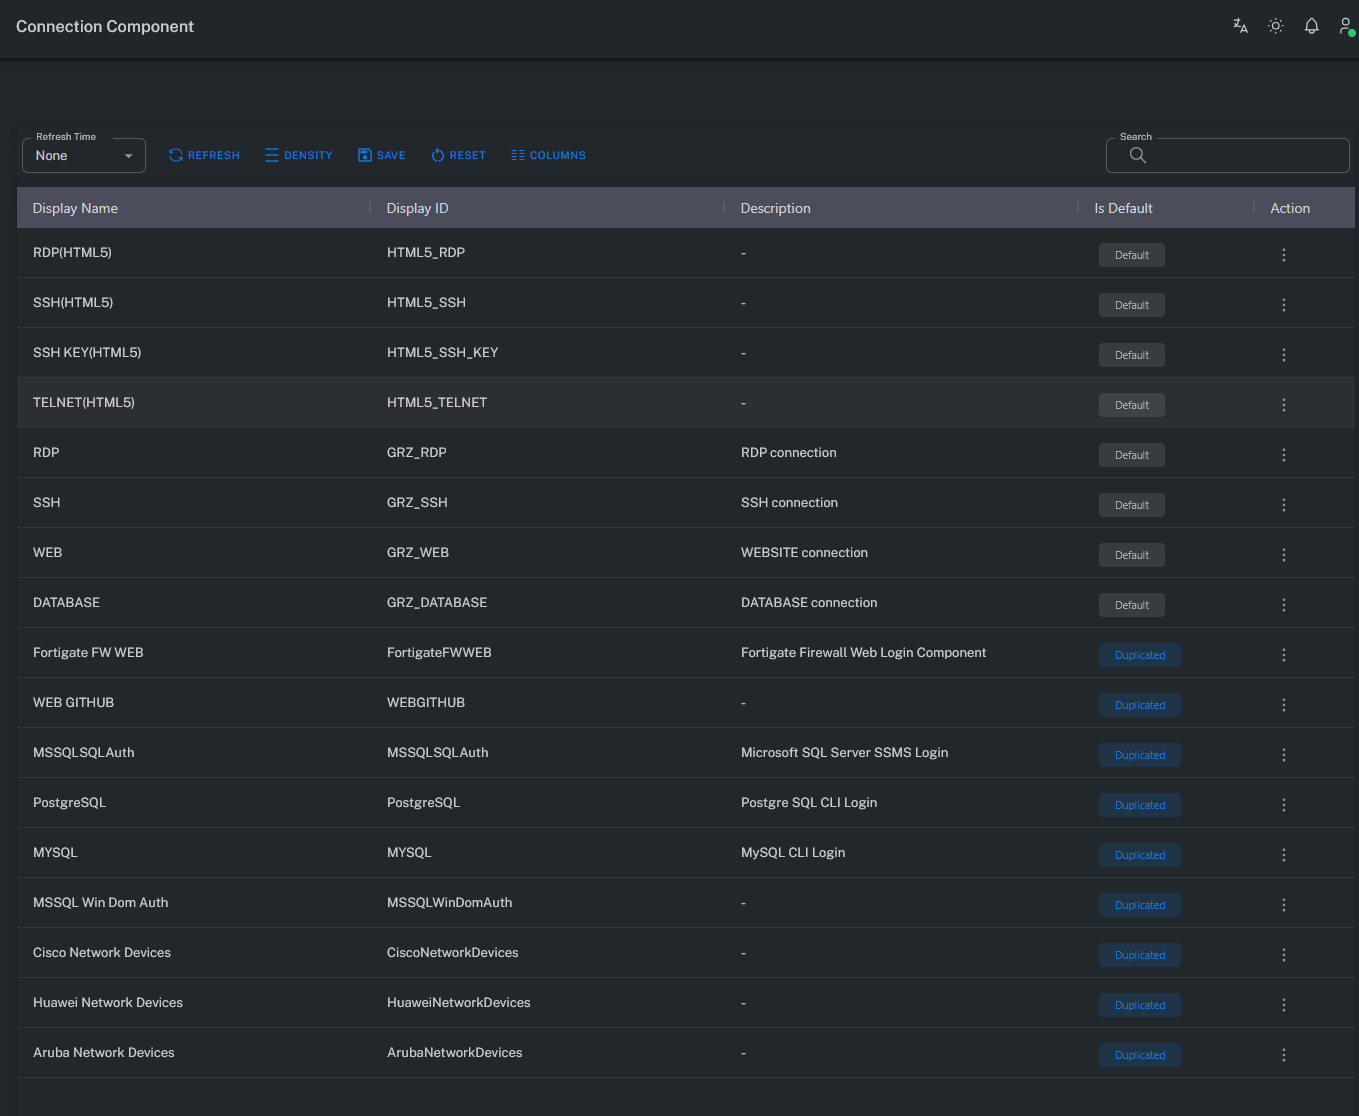Screen dimensions: 1359x1116
Task: Open three-dot menu for PostgreSQL row
Action: 1284,805
